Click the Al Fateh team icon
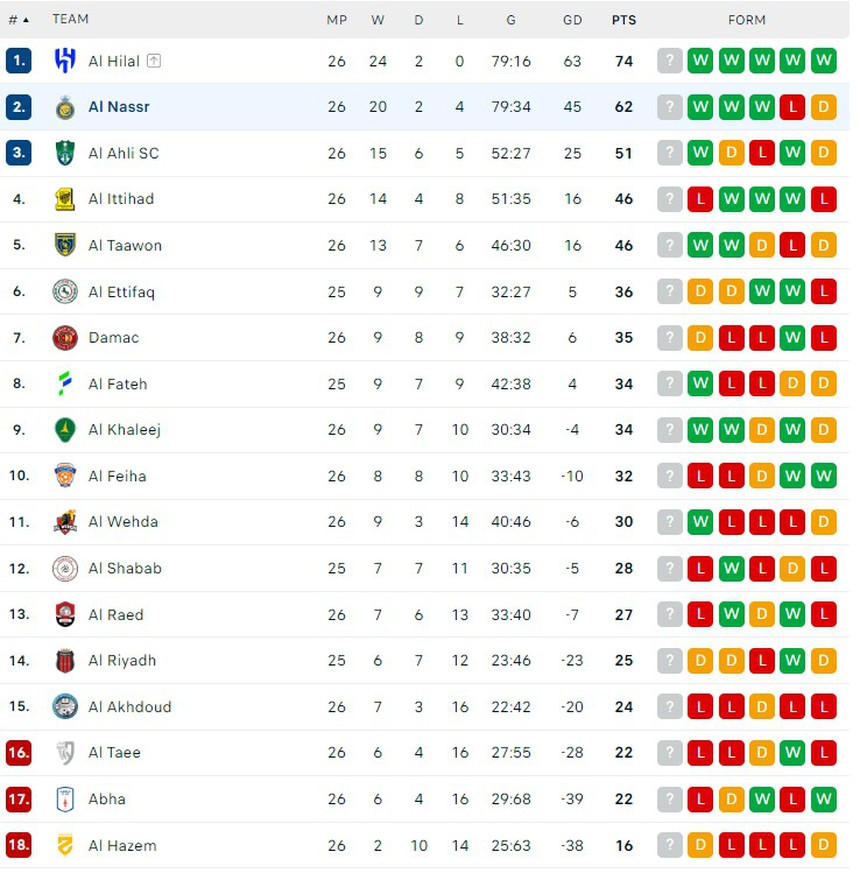The height and width of the screenshot is (880, 860). pos(65,384)
